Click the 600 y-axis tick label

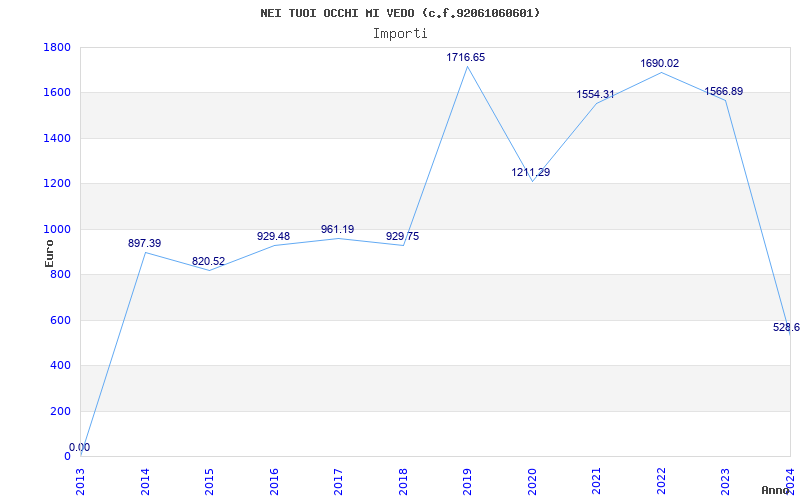pyautogui.click(x=60, y=320)
